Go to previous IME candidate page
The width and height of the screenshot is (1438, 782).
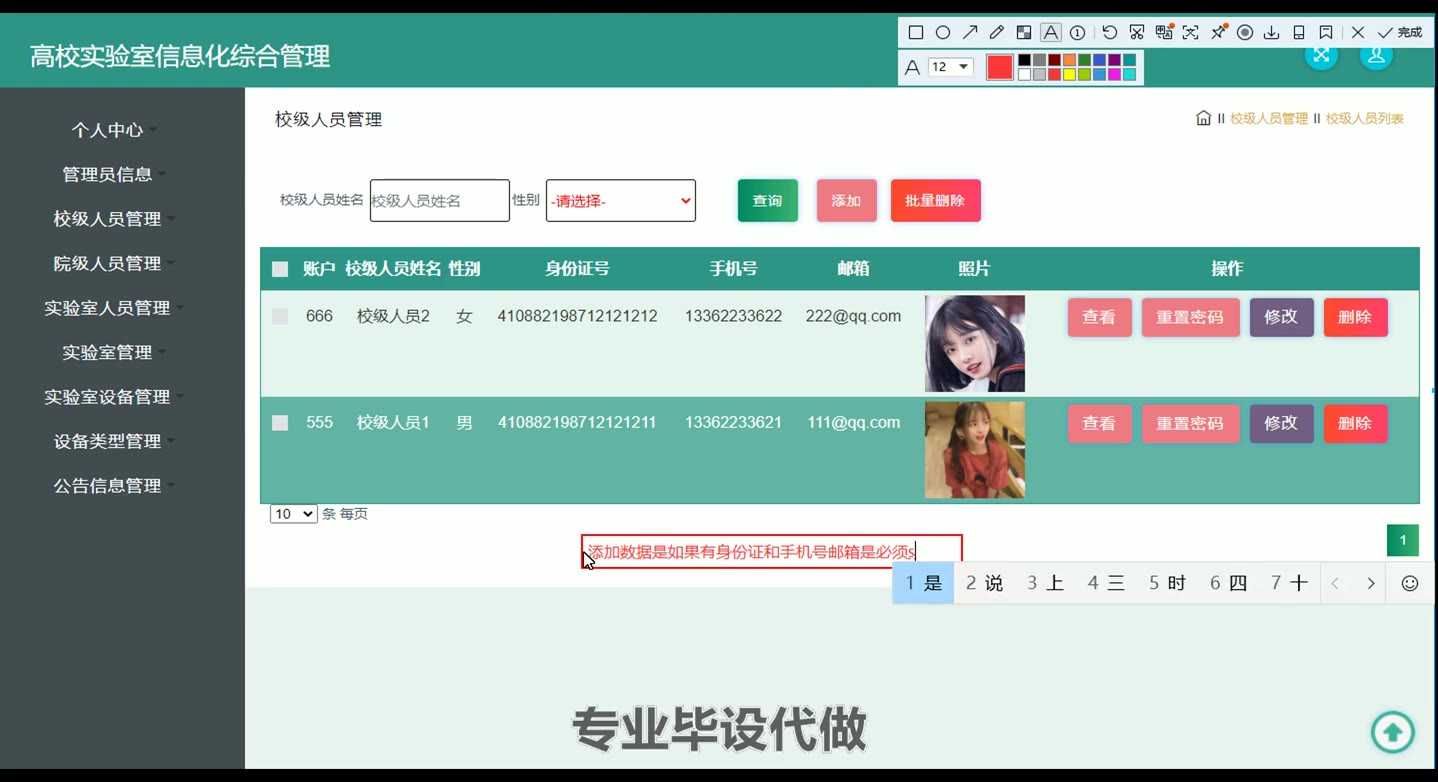1334,583
